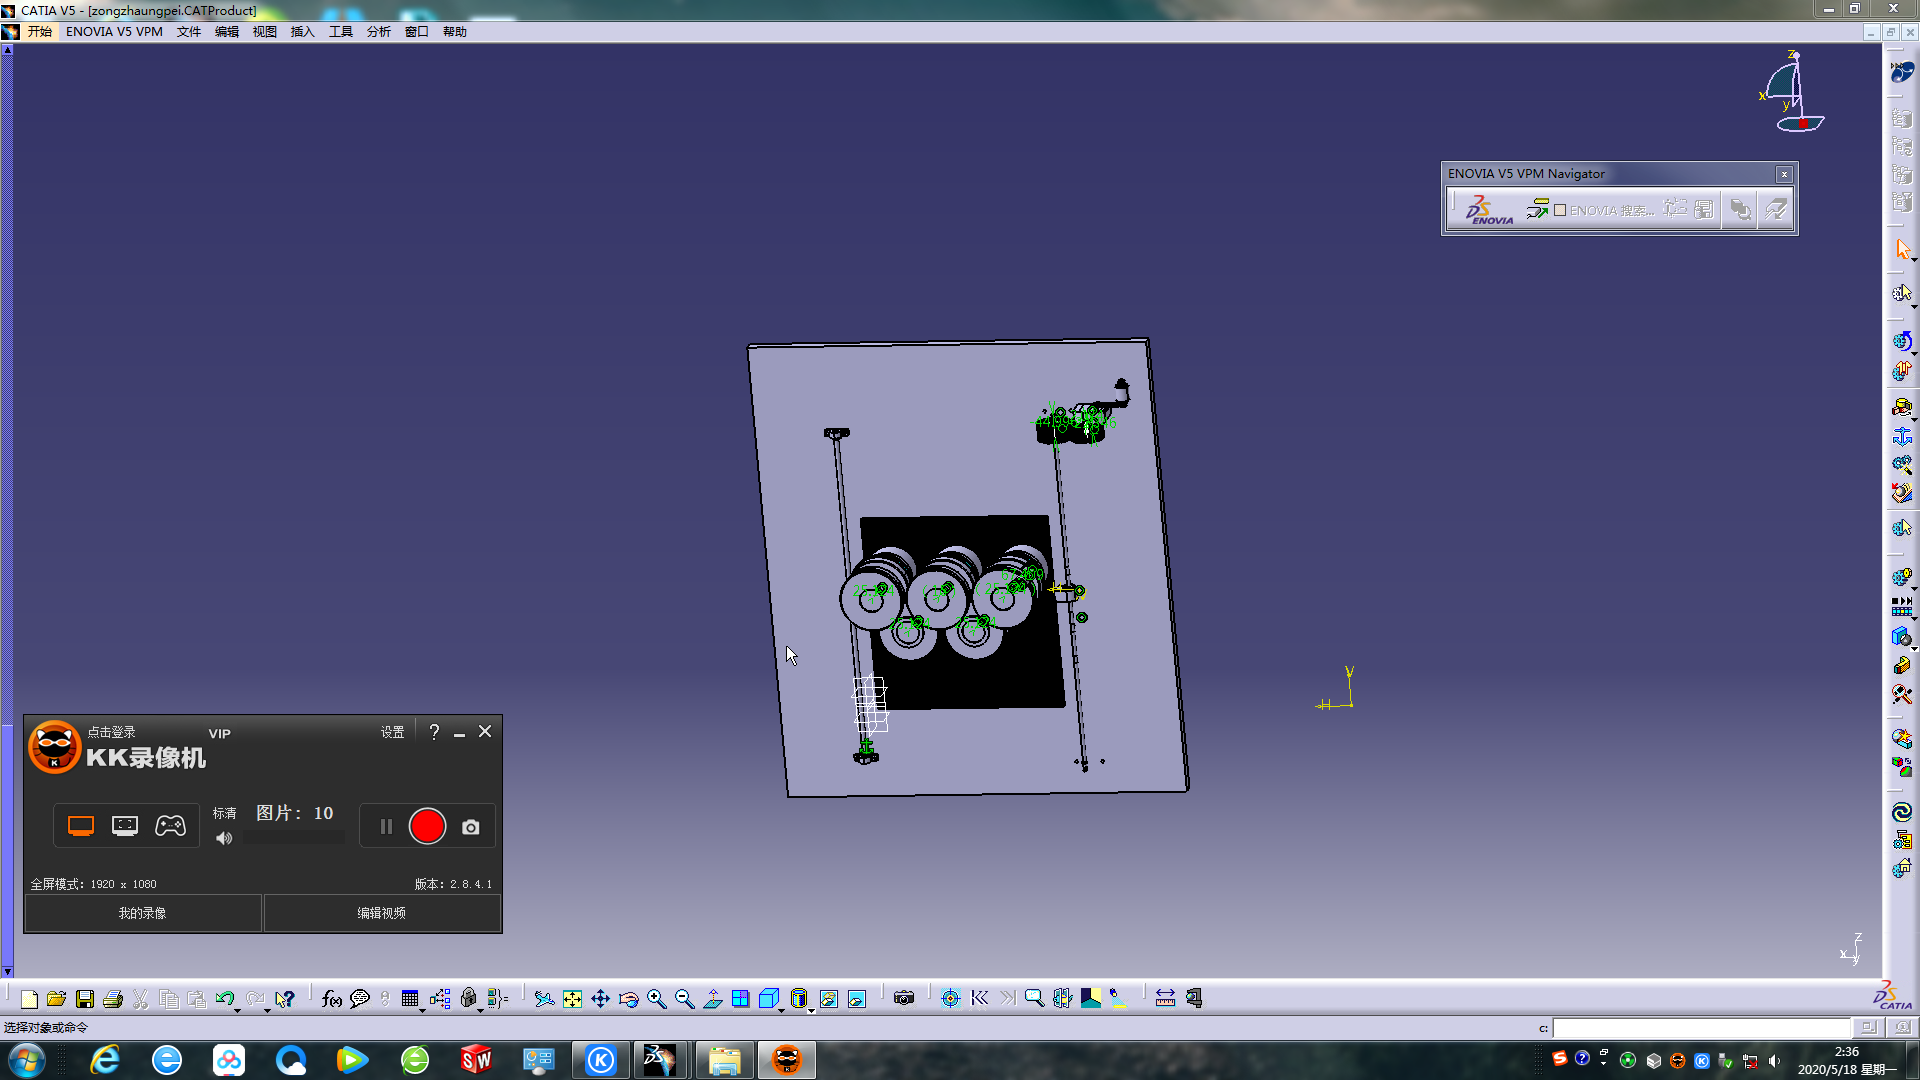Expand the Undo history dropdown arrow
Image resolution: width=1920 pixels, height=1080 pixels.
tap(238, 1010)
